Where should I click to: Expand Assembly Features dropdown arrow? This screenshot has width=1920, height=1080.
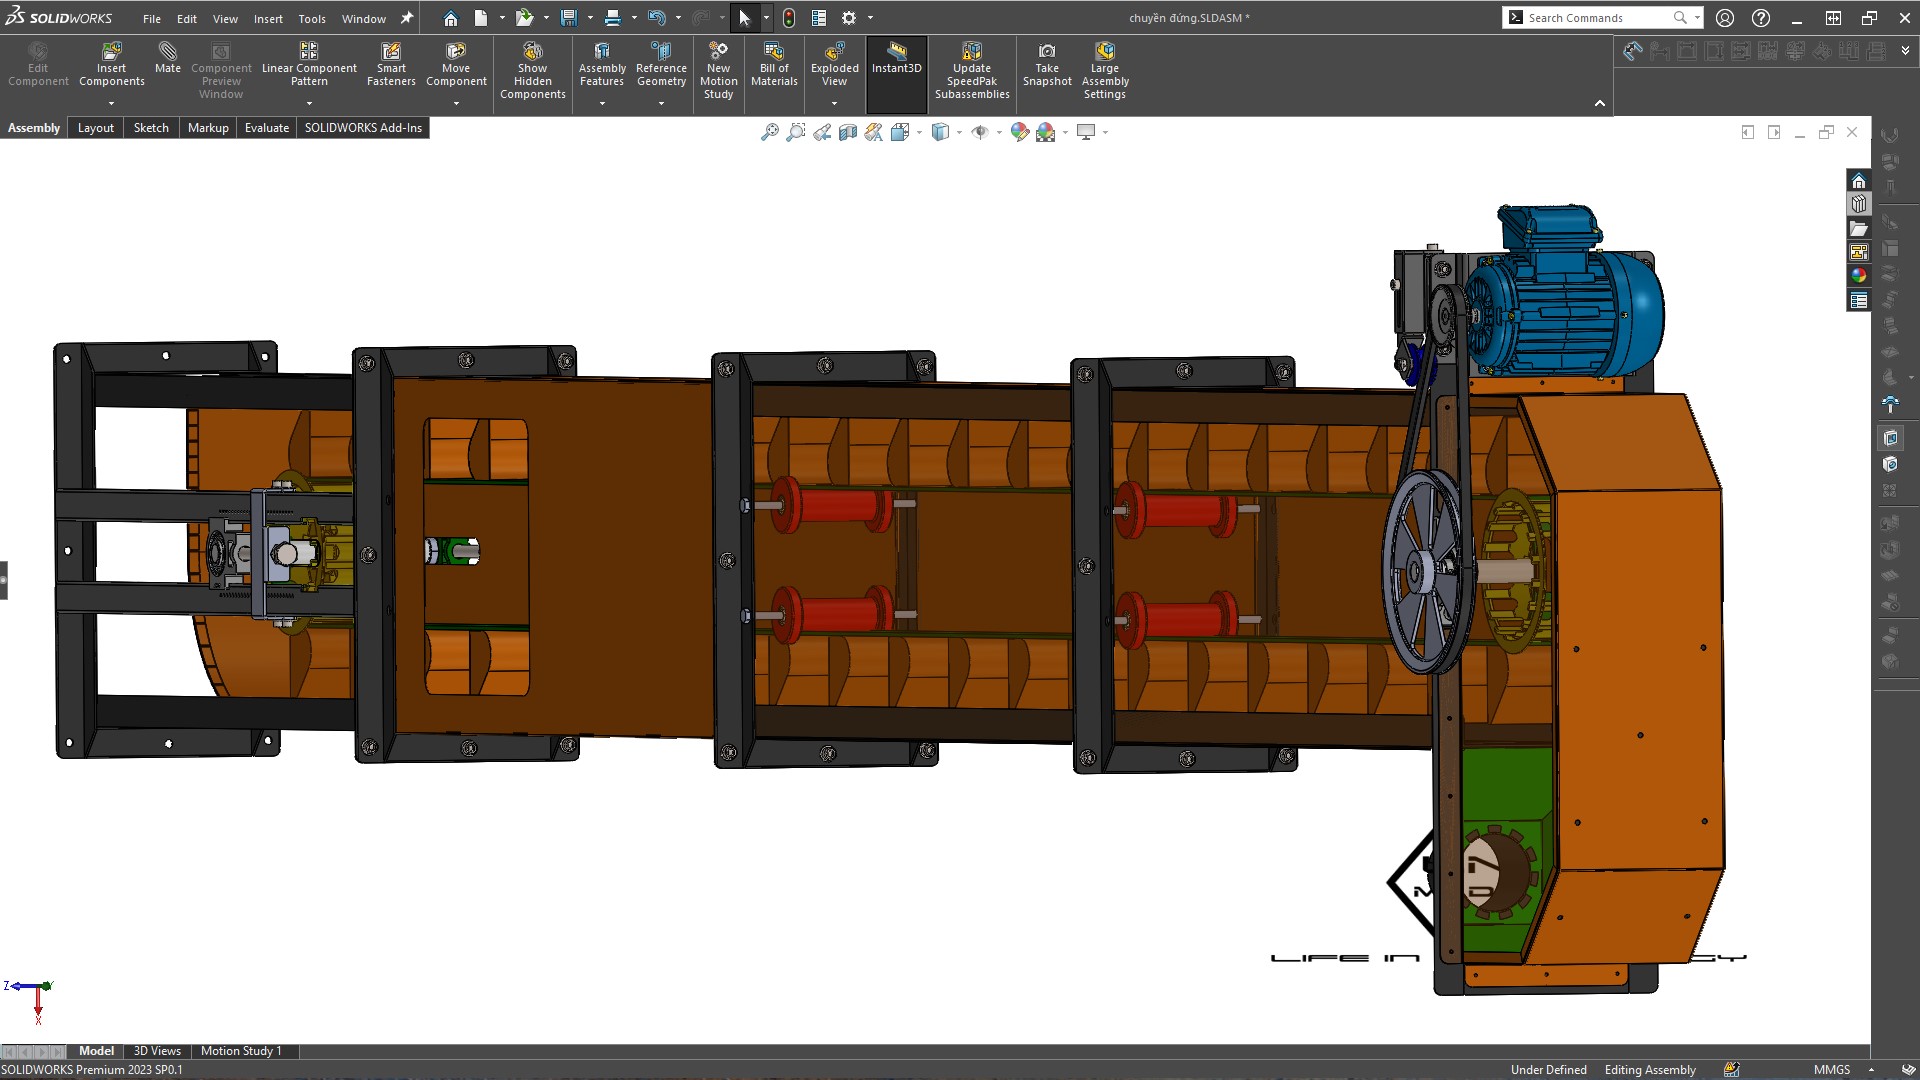(x=602, y=103)
